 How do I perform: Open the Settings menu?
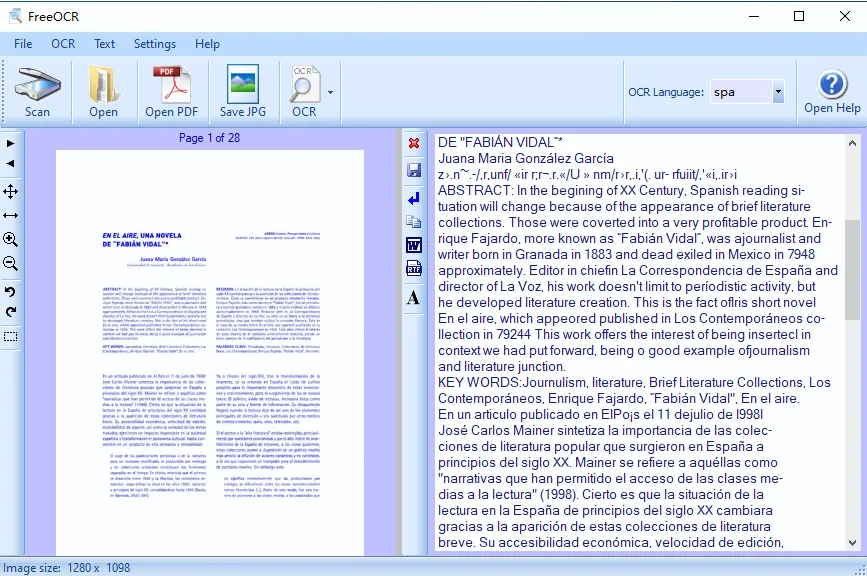[155, 44]
